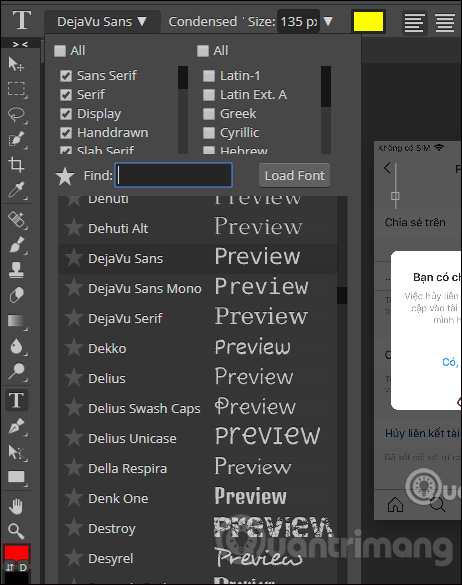Enable the Cyrillic checkbox
The width and height of the screenshot is (462, 585).
pyautogui.click(x=209, y=133)
